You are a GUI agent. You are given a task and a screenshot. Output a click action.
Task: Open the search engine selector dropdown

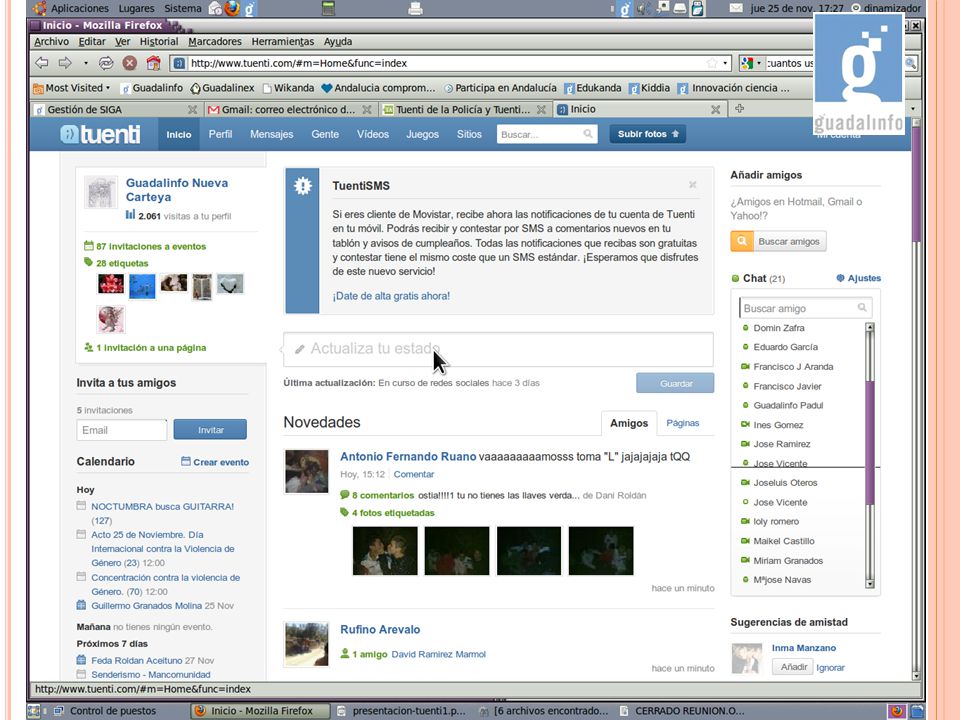pos(751,63)
